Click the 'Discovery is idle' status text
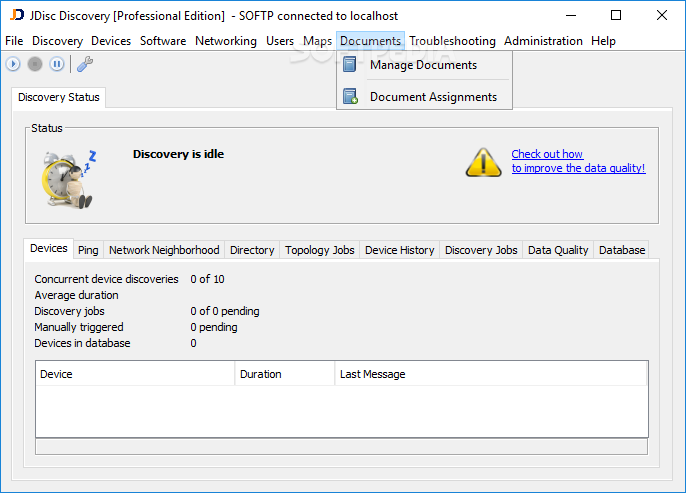The height and width of the screenshot is (493, 686). click(x=178, y=154)
